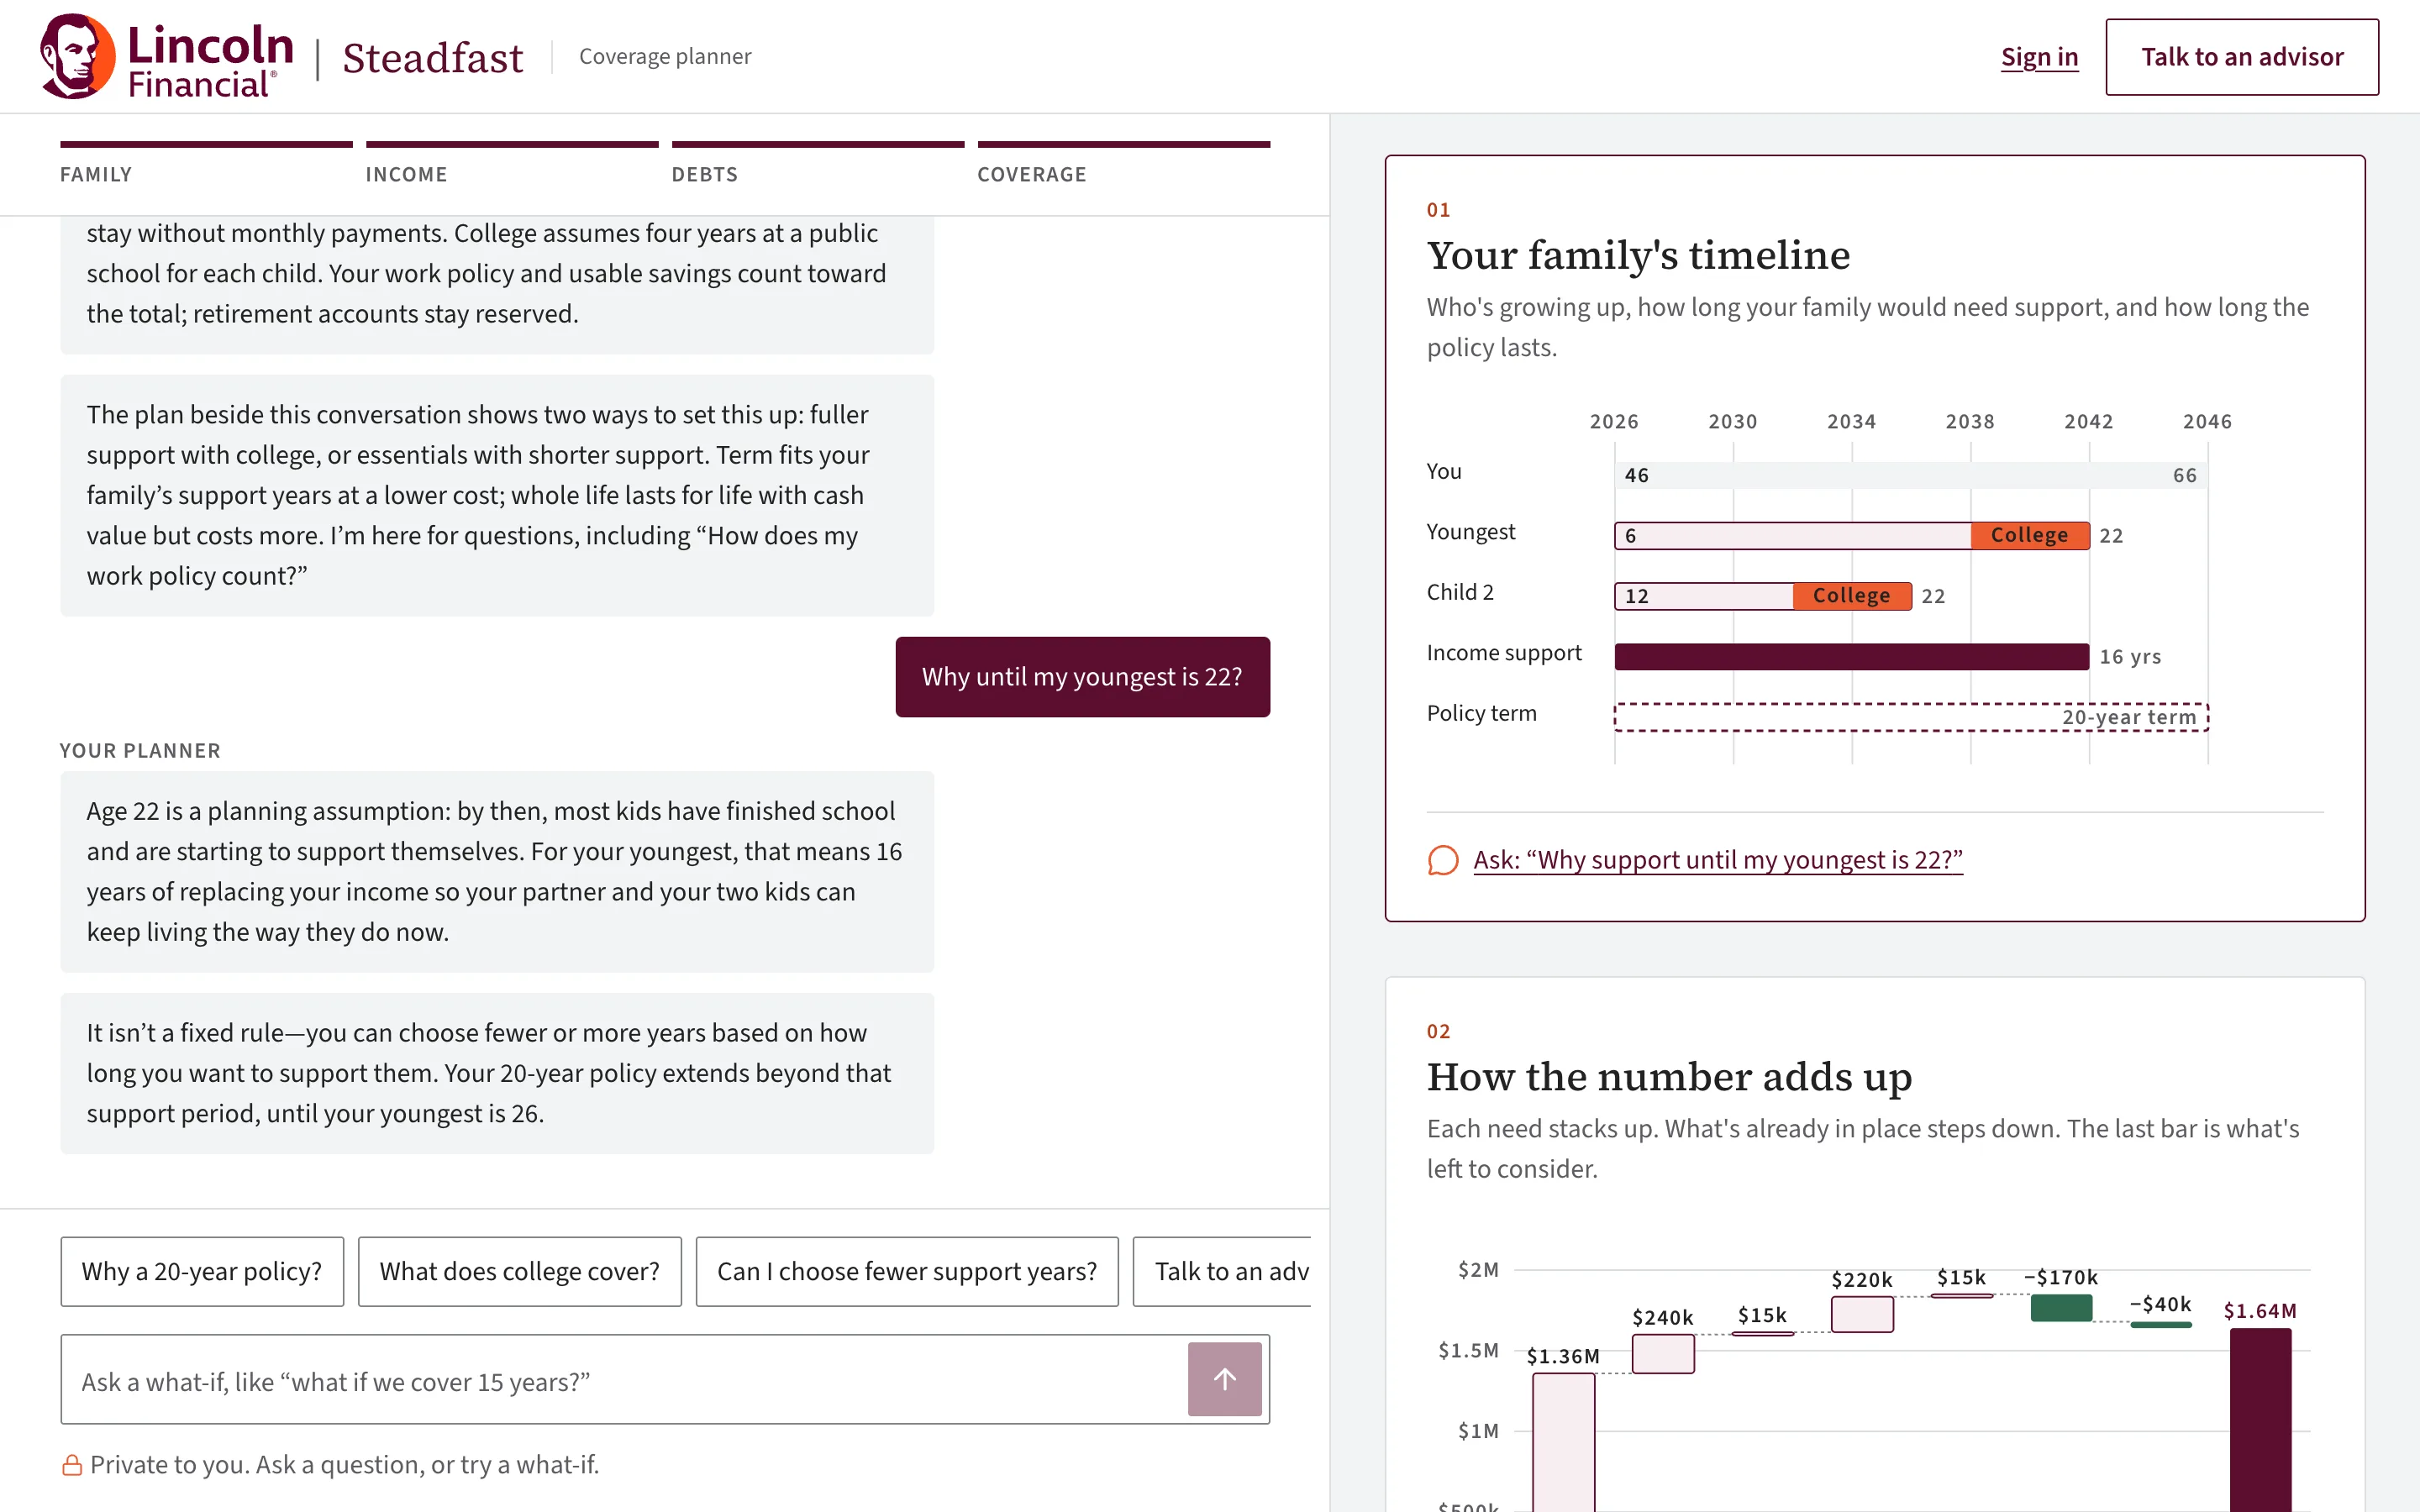The height and width of the screenshot is (1512, 2420).
Task: Select the Why a 20-year policy? suggestion
Action: pyautogui.click(x=202, y=1271)
